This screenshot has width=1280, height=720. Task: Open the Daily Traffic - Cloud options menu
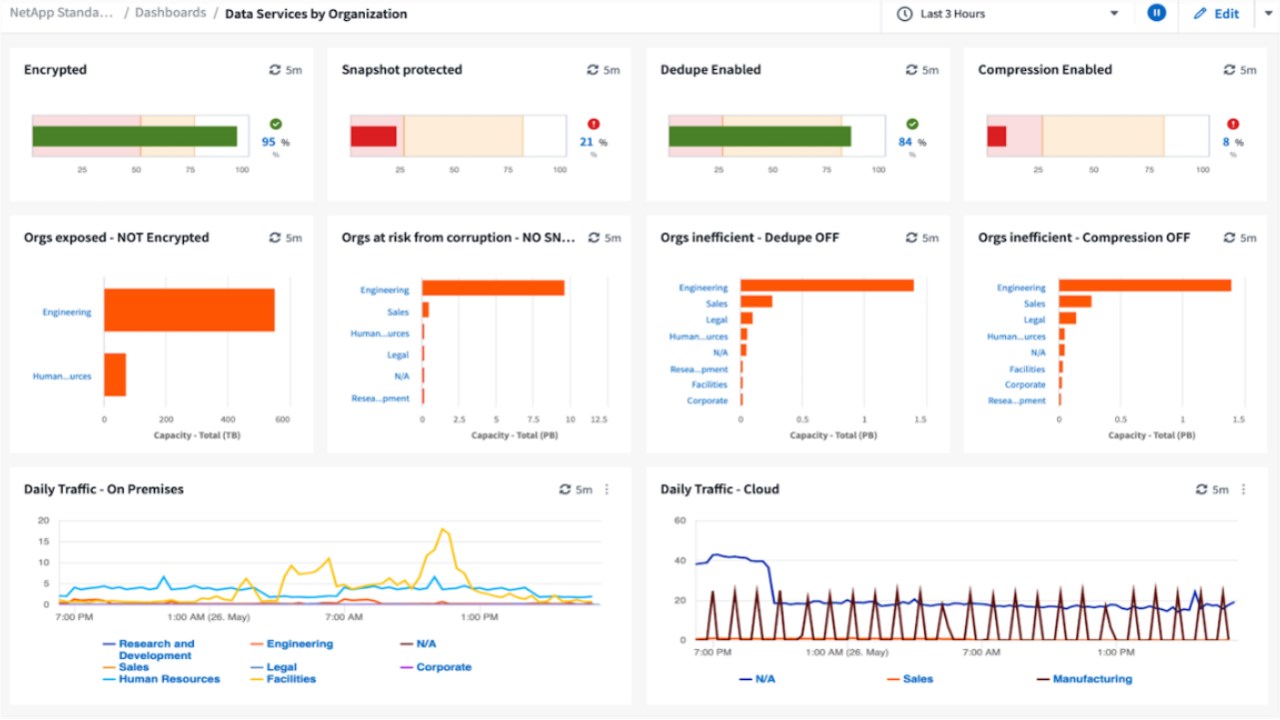point(1244,489)
